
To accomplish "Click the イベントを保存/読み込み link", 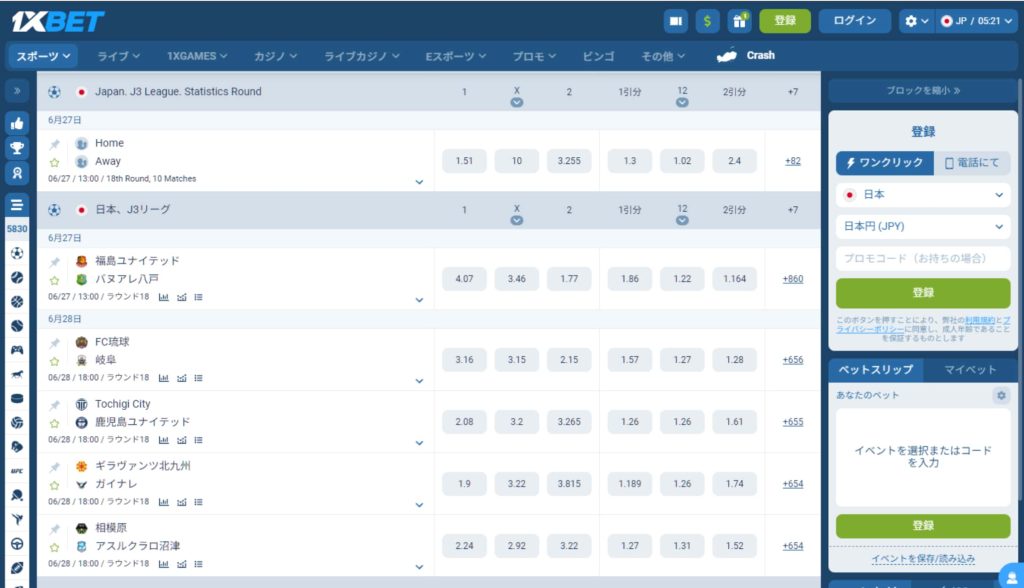I will tap(923, 559).
